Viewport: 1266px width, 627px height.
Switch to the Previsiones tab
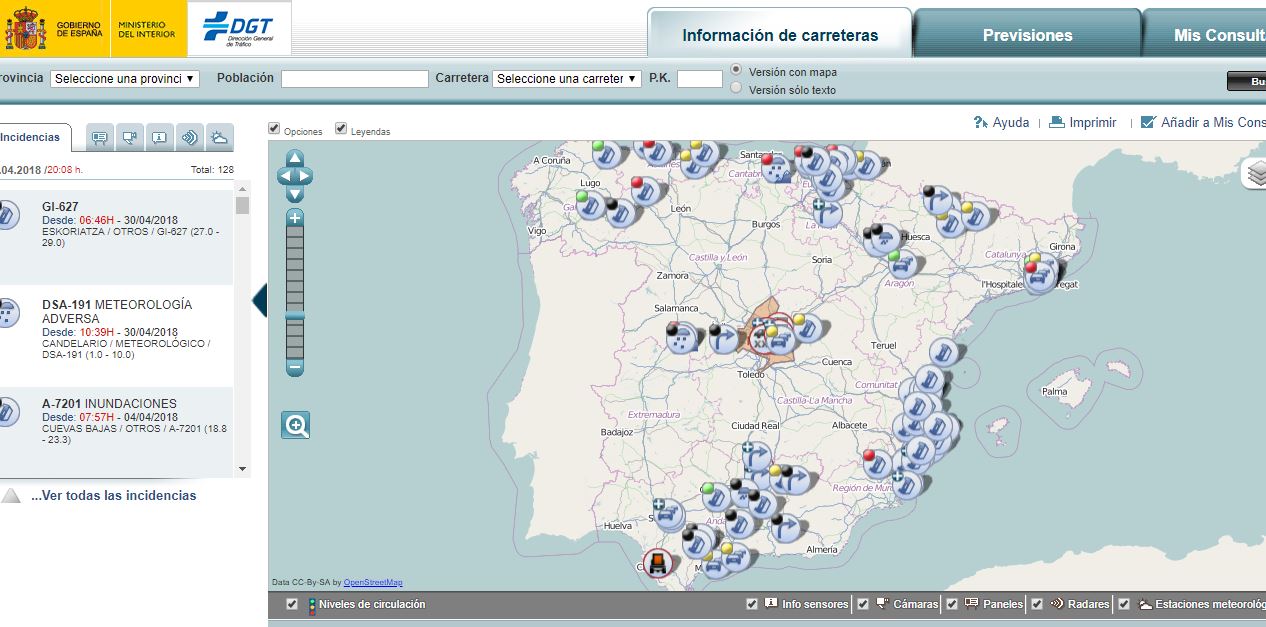pos(1027,34)
